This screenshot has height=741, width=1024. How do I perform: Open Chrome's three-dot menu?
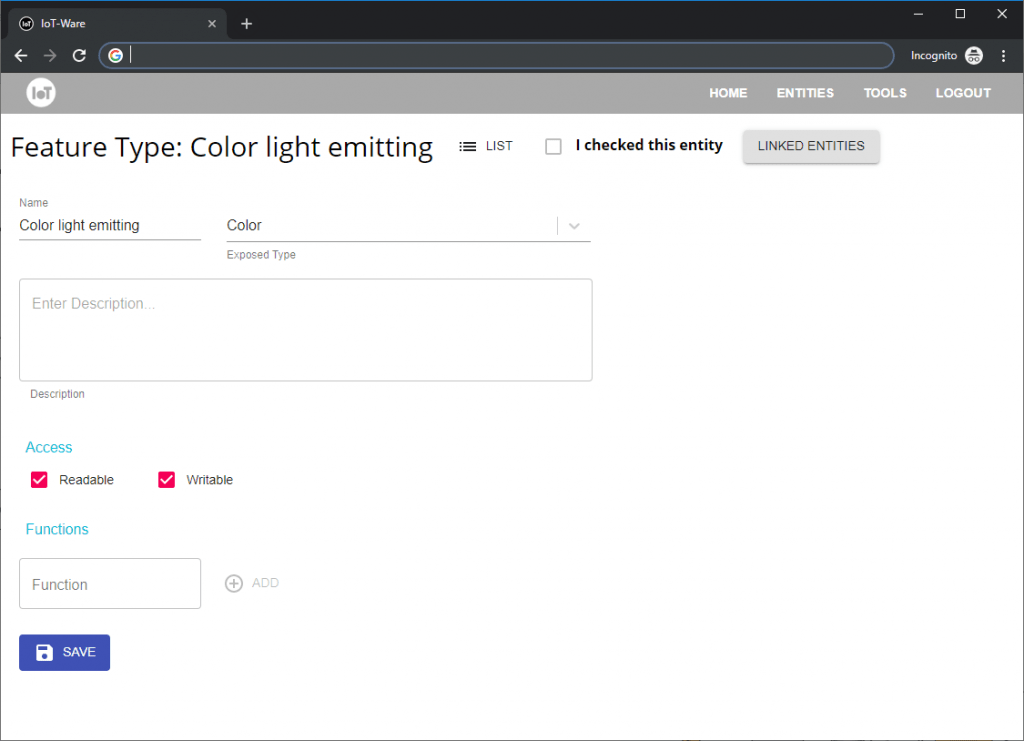(1003, 55)
